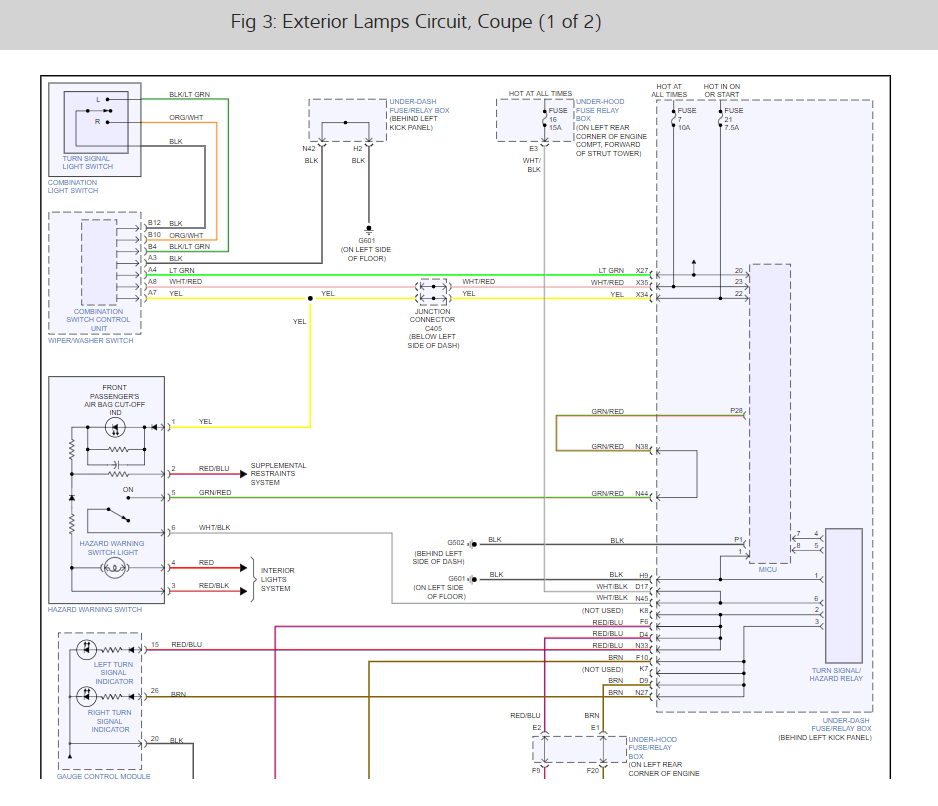Viewport: 938px width, 806px height.
Task: Click the G502 ground connection point
Action: coord(472,542)
